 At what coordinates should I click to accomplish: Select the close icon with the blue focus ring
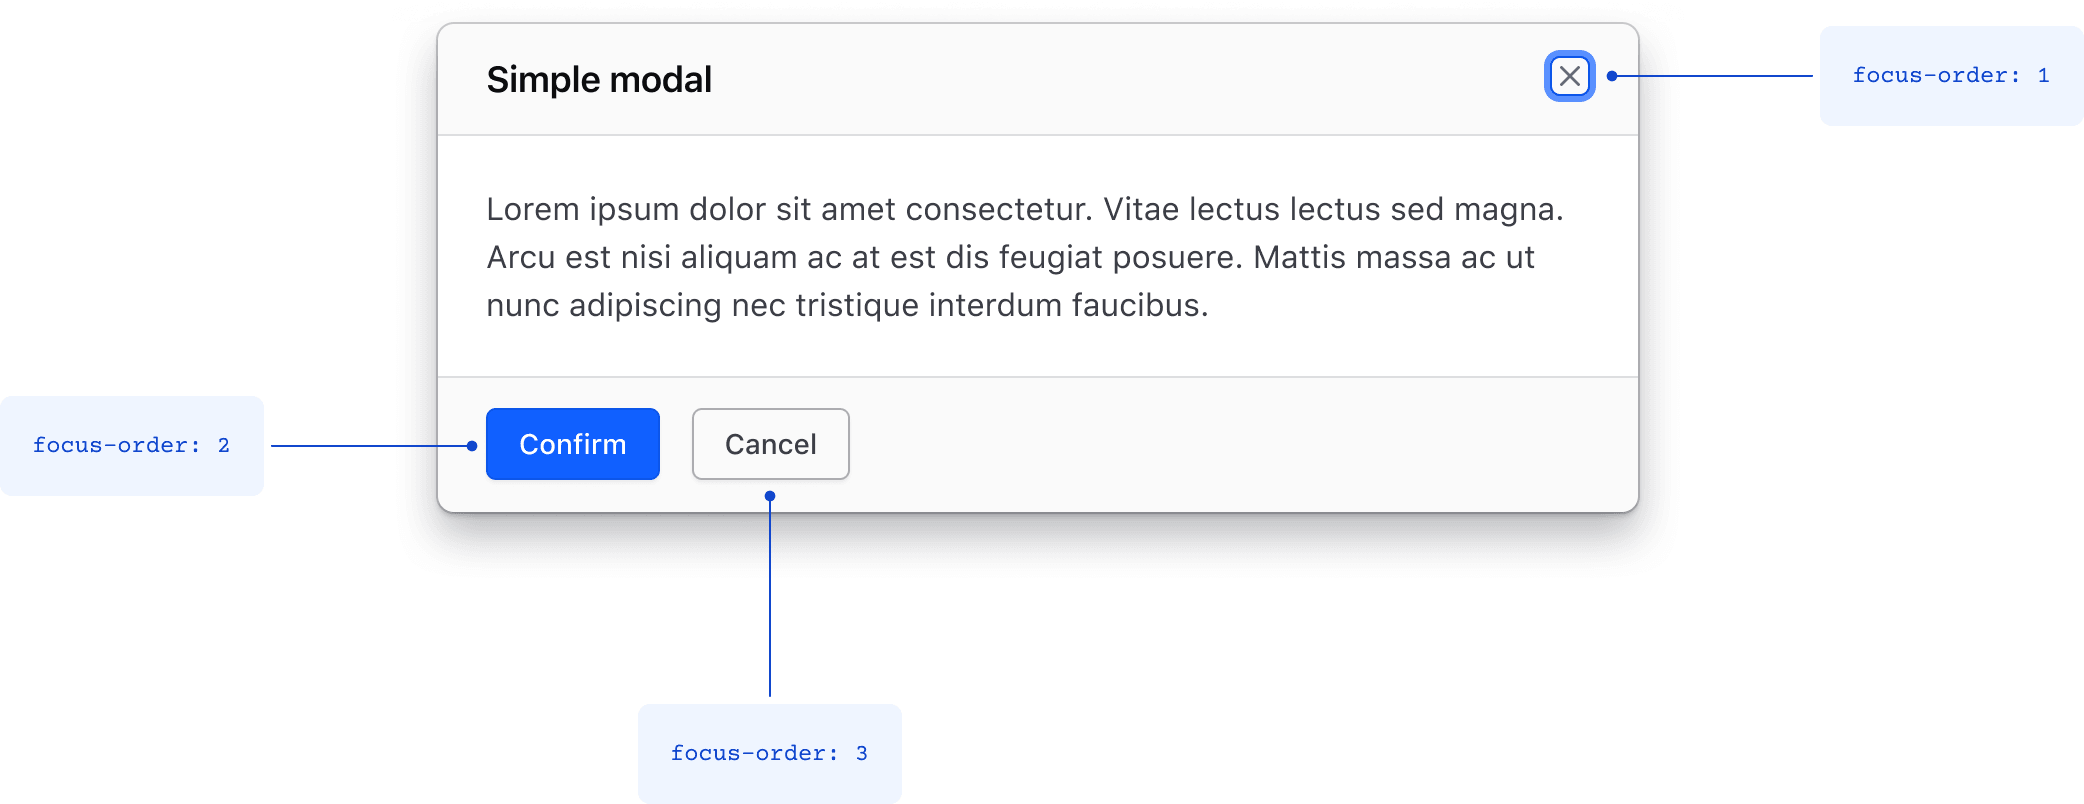pos(1570,76)
